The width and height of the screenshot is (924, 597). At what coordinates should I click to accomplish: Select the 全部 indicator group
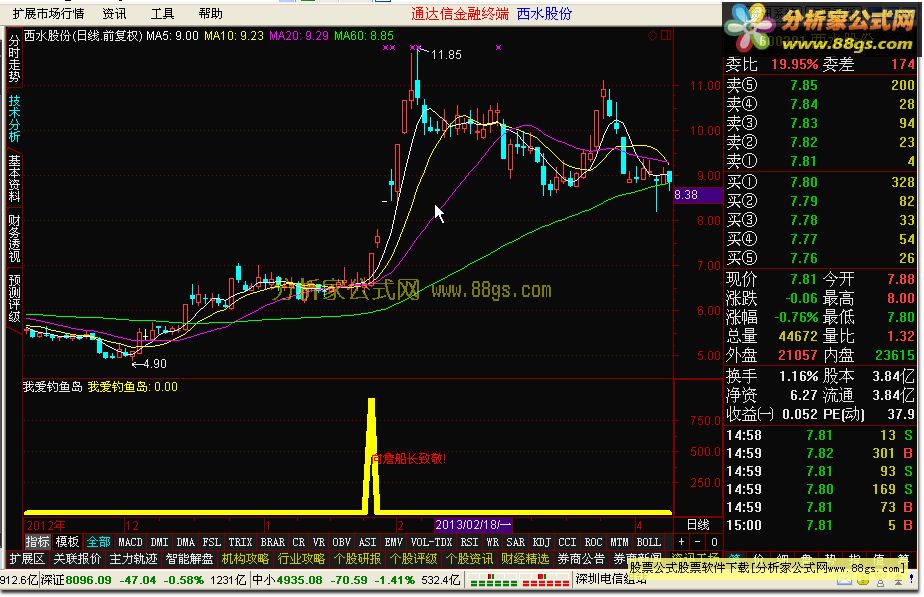[98, 542]
